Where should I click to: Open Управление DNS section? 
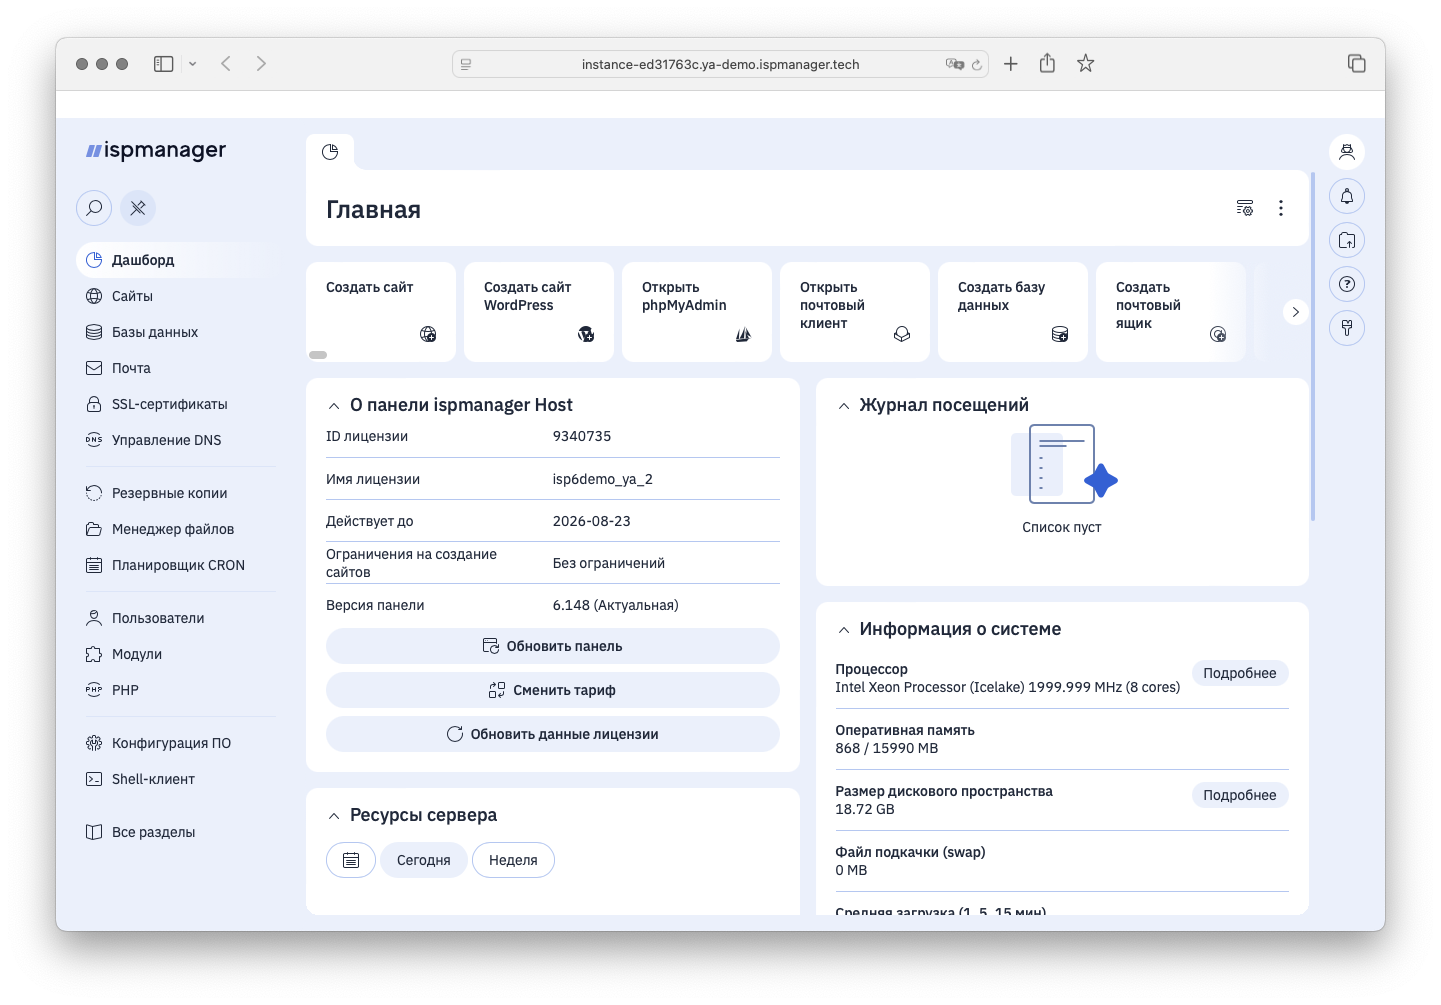tap(176, 440)
